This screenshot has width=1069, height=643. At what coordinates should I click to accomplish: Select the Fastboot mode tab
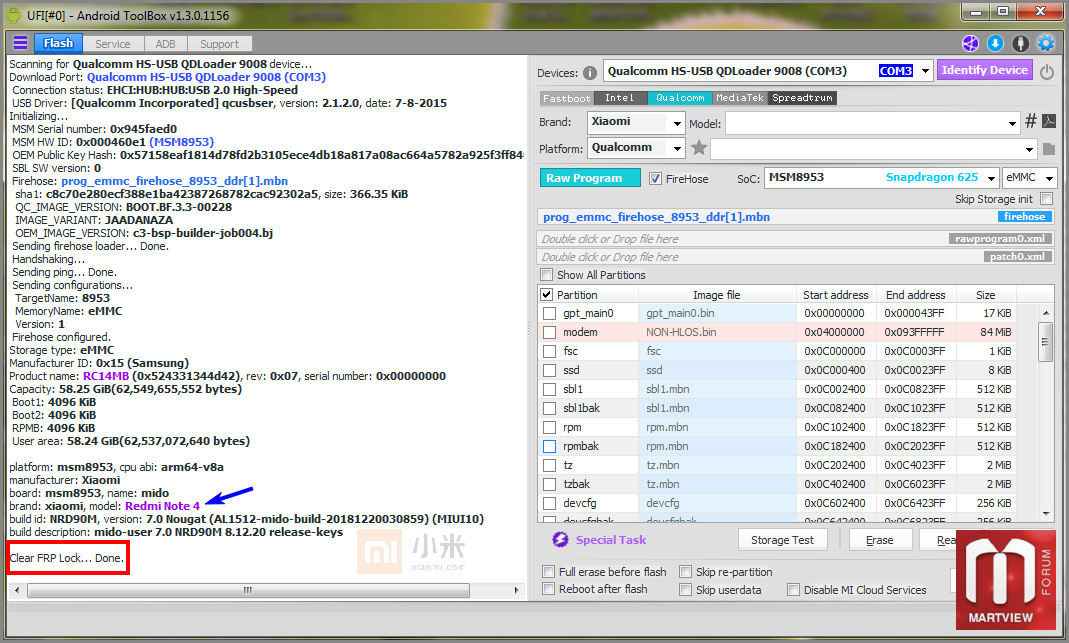pyautogui.click(x=567, y=98)
